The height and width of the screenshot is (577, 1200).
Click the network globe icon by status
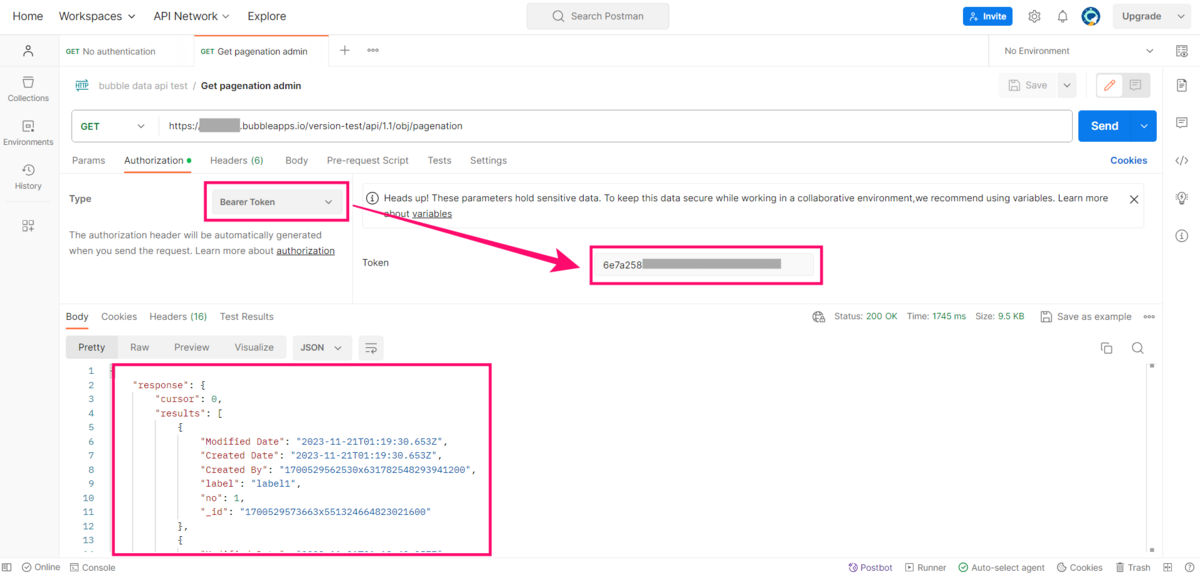819,317
